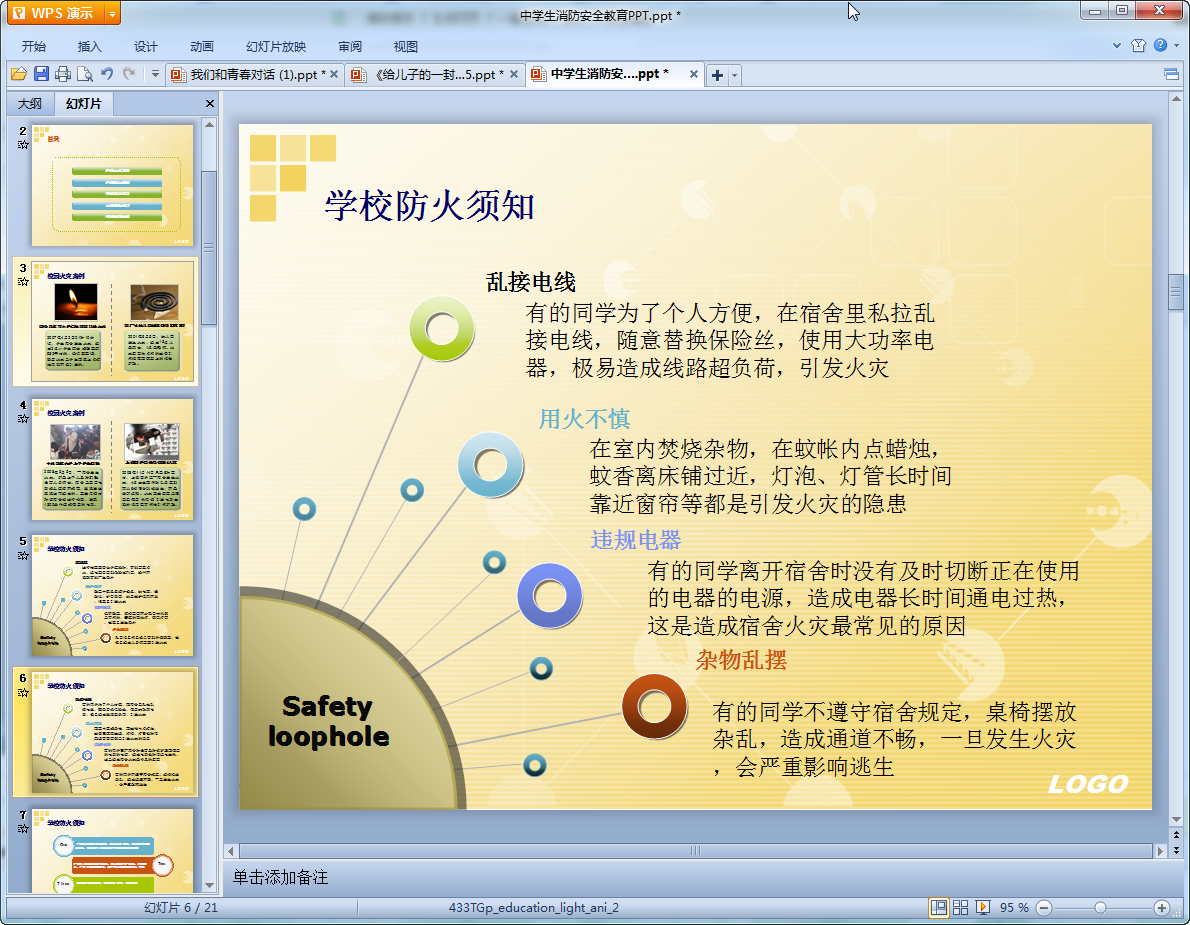Viewport: 1190px width, 925px height.
Task: Click 幻灯片 6 / 21 in status bar
Action: coord(181,908)
